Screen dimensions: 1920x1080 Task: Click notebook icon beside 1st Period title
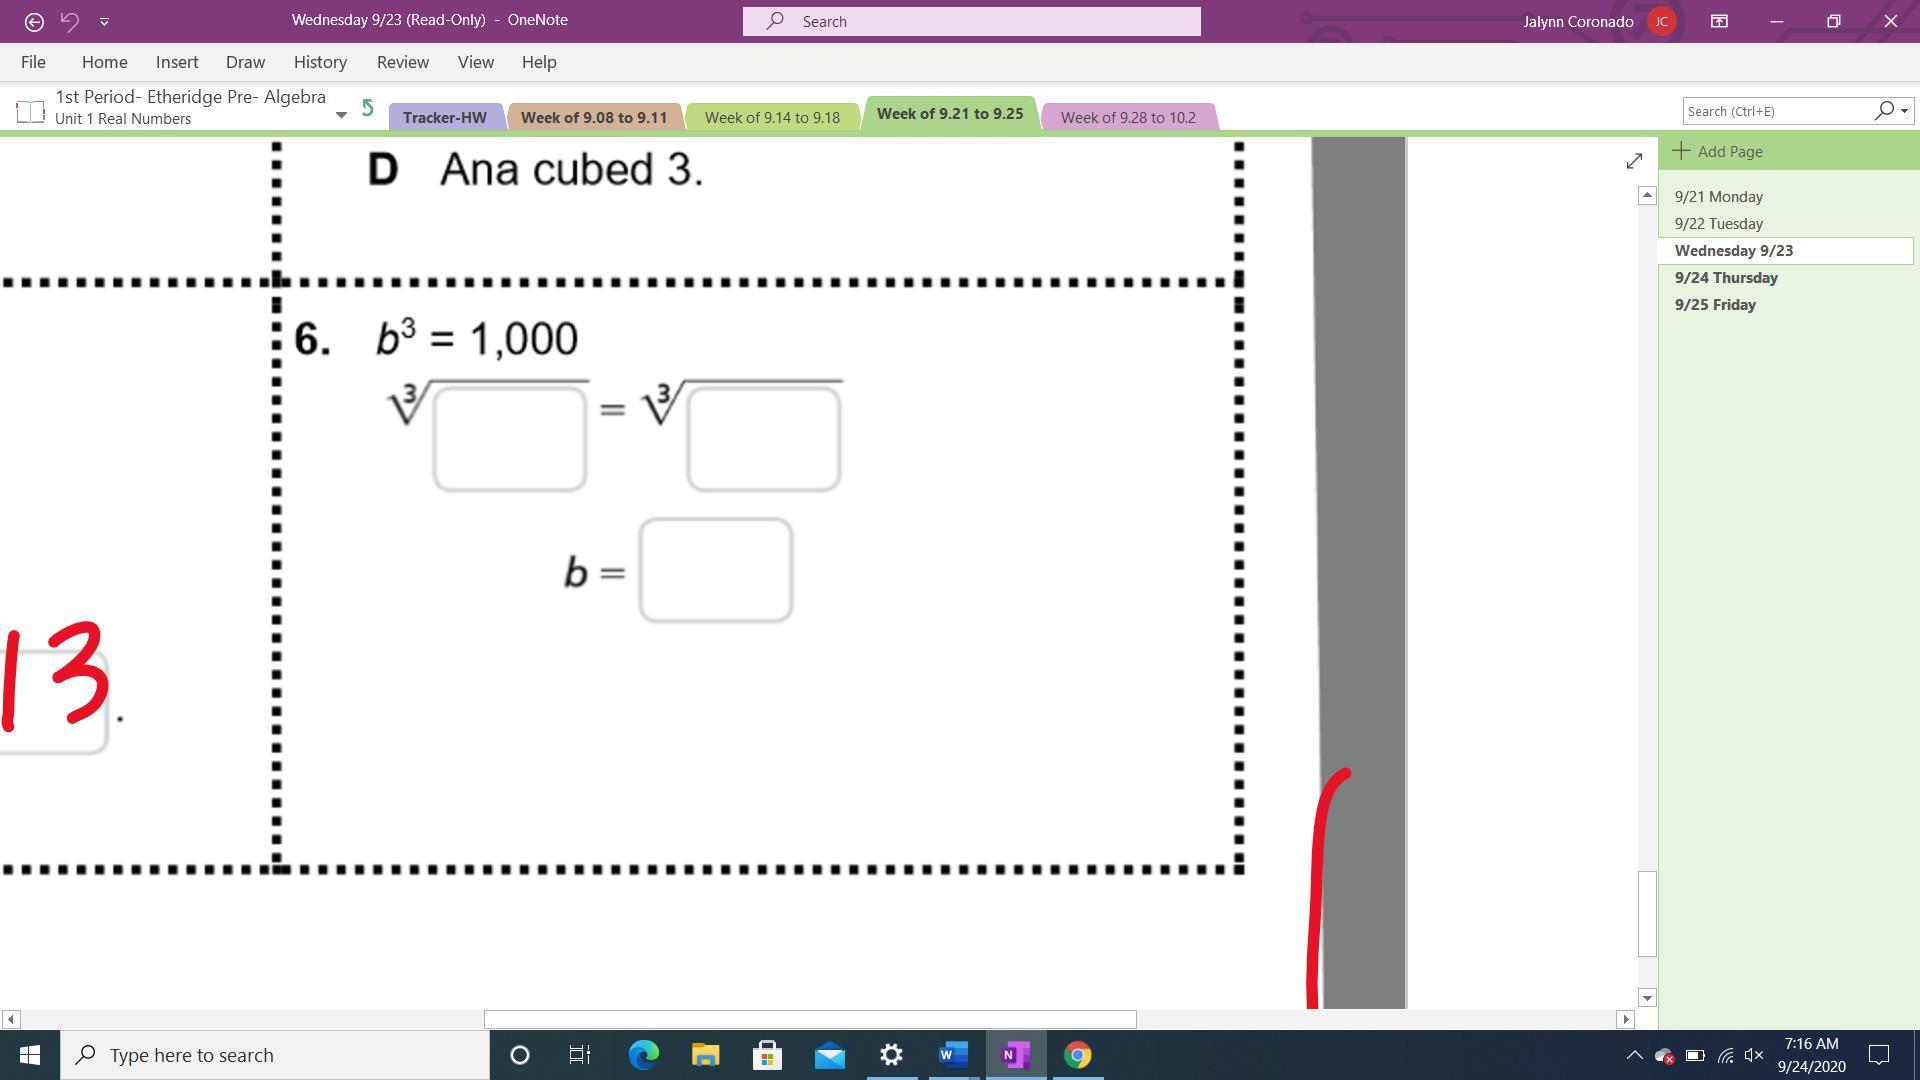[x=30, y=111]
